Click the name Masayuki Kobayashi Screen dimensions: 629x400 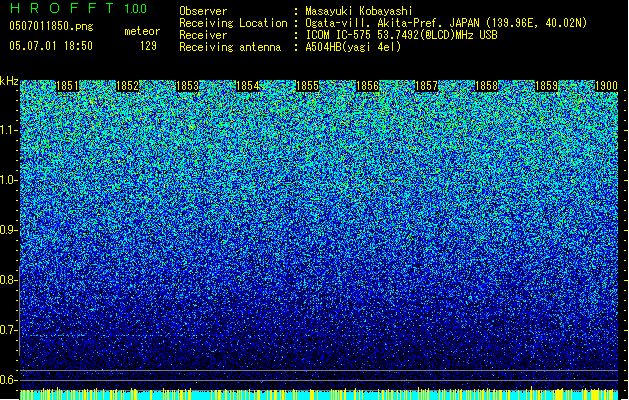[359, 11]
